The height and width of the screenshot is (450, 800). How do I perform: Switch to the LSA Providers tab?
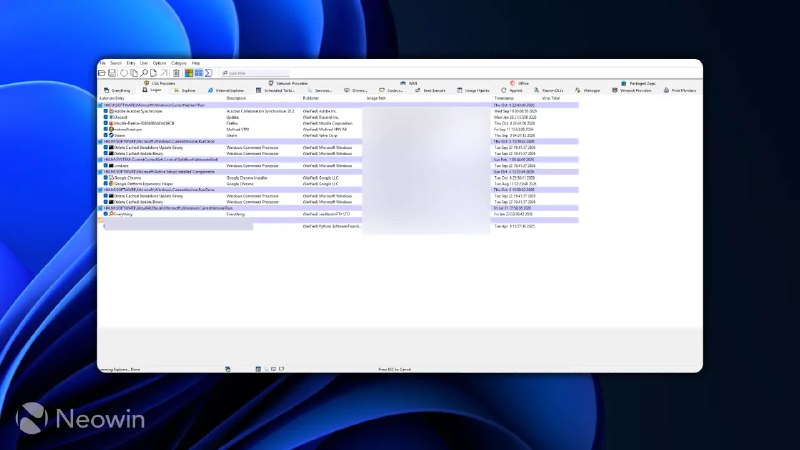point(159,83)
